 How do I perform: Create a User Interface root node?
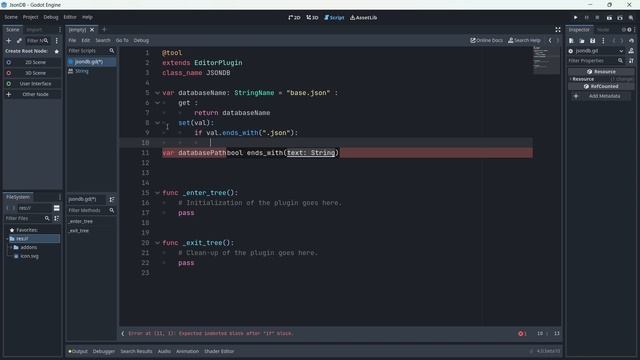point(32,83)
